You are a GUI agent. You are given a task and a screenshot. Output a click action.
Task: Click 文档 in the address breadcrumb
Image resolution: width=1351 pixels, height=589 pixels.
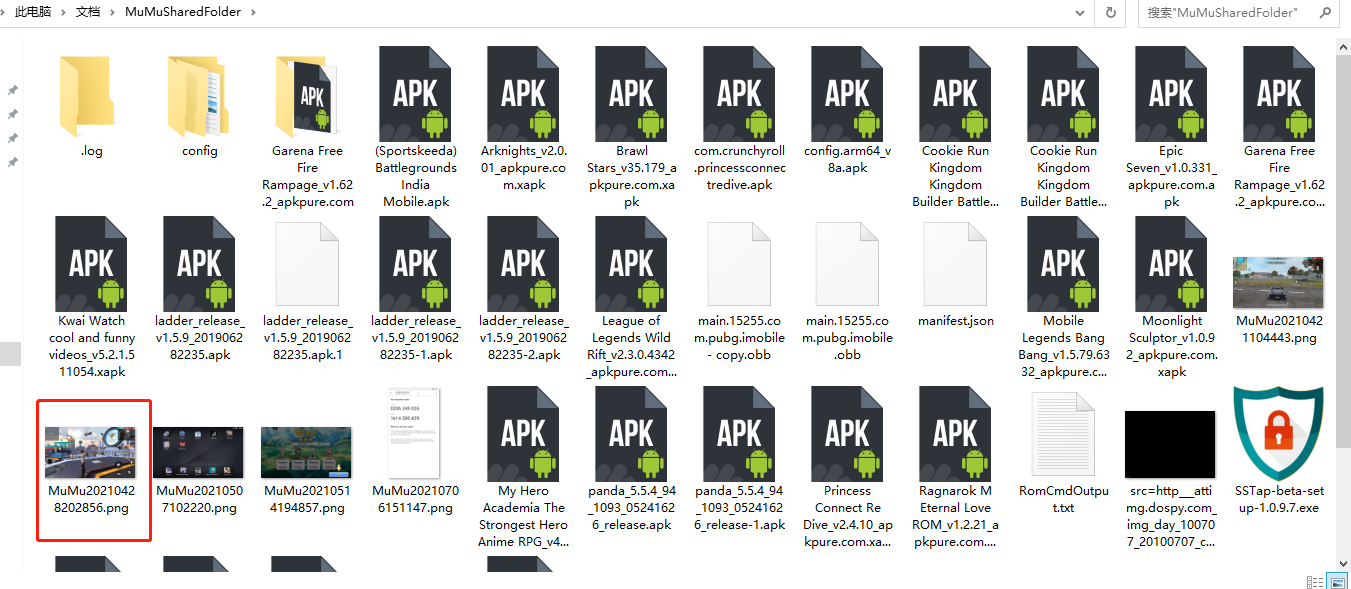[88, 12]
